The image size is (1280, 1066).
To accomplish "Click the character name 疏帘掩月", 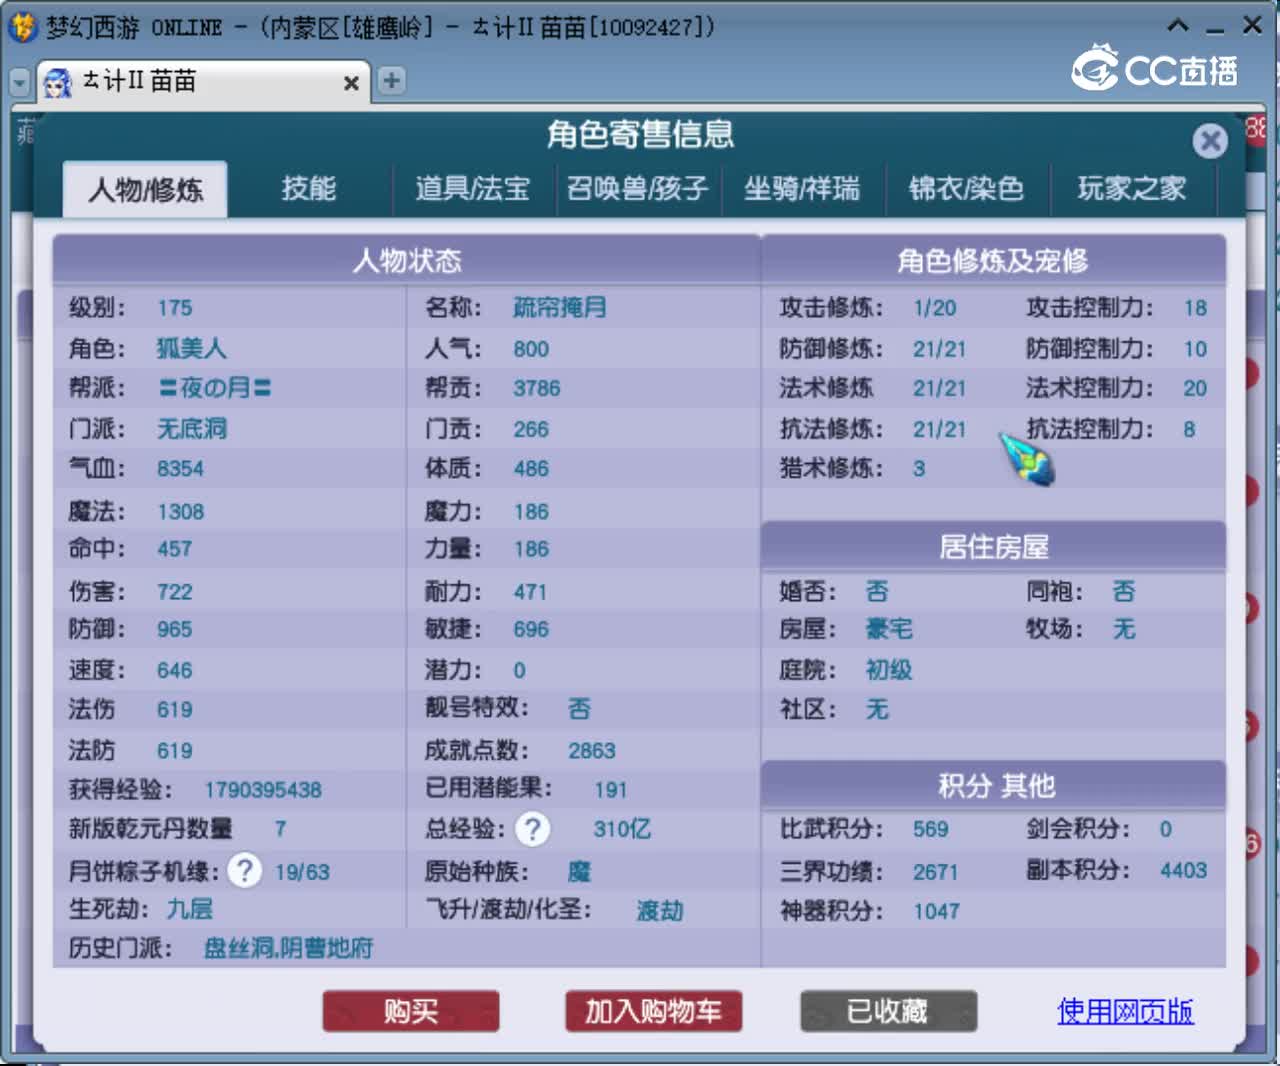I will click(560, 307).
